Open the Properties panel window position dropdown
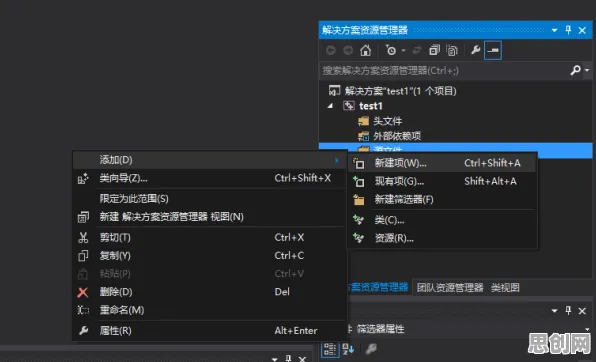 555,311
